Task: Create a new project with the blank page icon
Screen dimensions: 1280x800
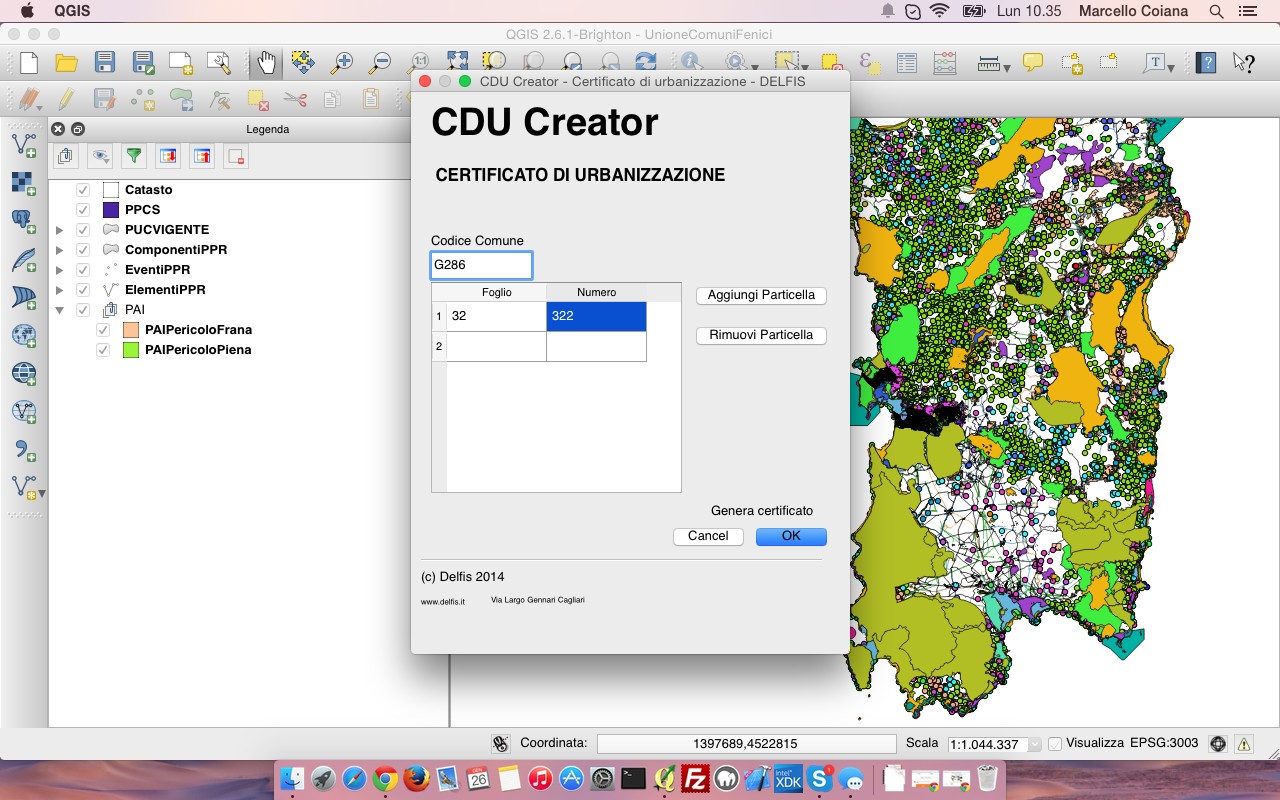Action: click(29, 63)
